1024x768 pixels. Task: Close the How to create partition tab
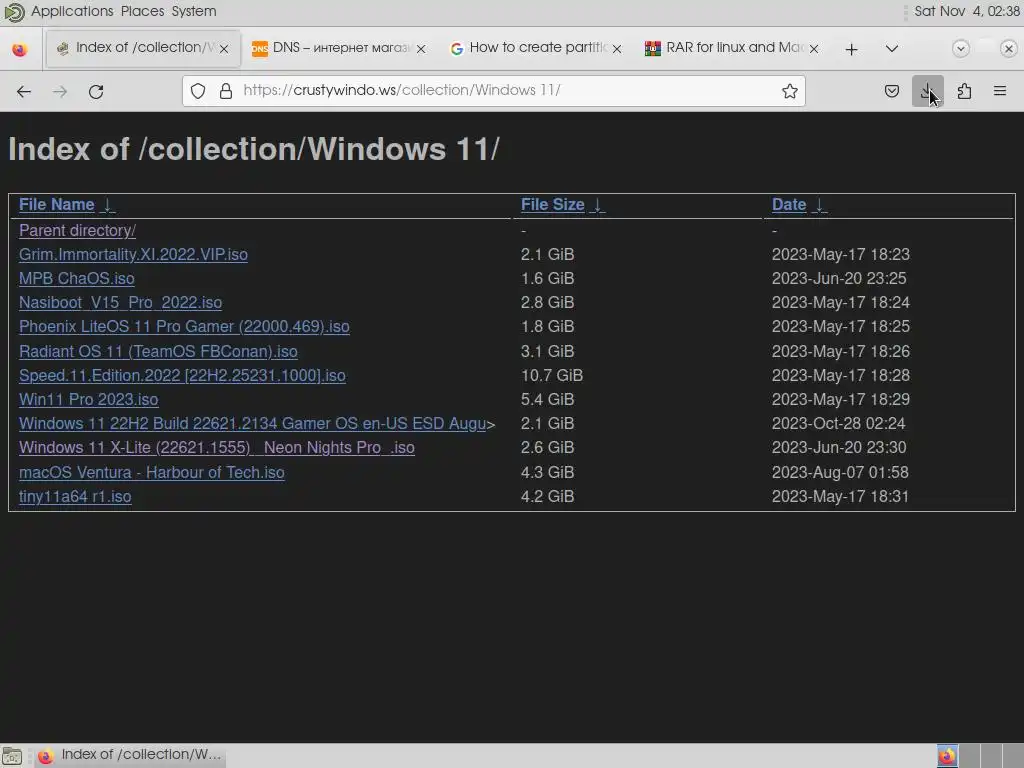616,49
